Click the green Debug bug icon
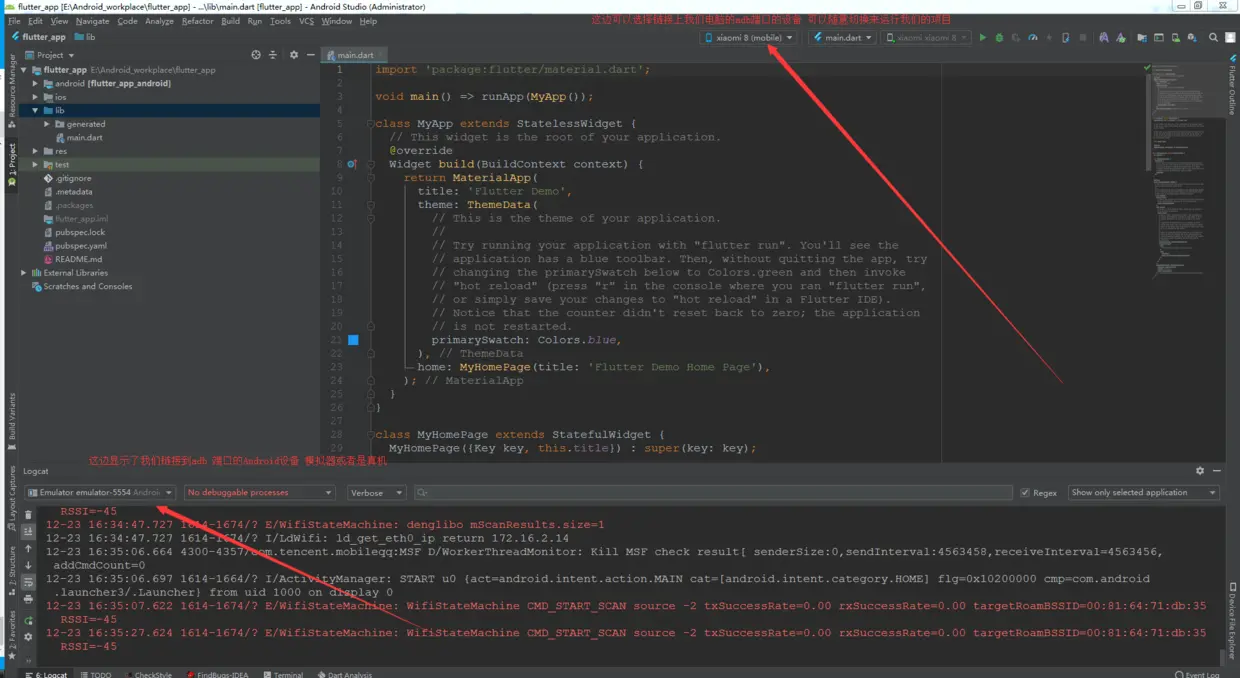The width and height of the screenshot is (1240, 678). (x=999, y=38)
